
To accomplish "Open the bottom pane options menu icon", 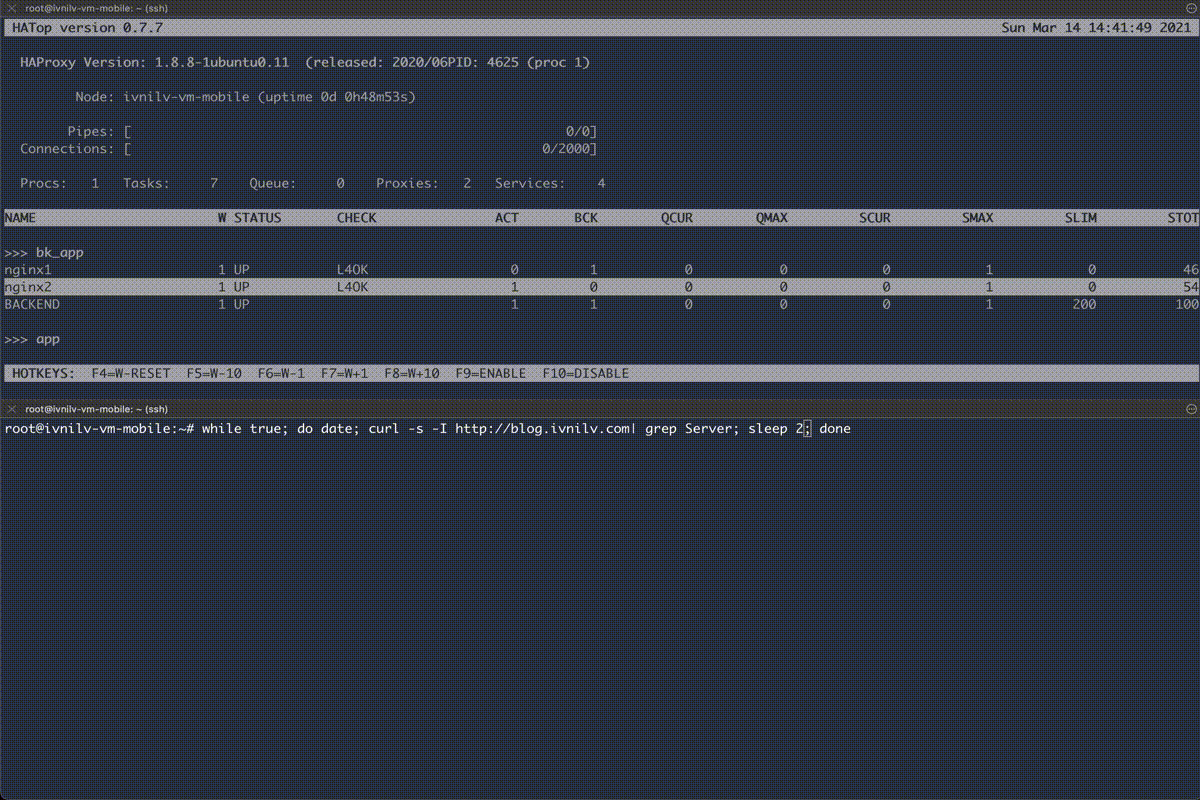I will (1191, 409).
